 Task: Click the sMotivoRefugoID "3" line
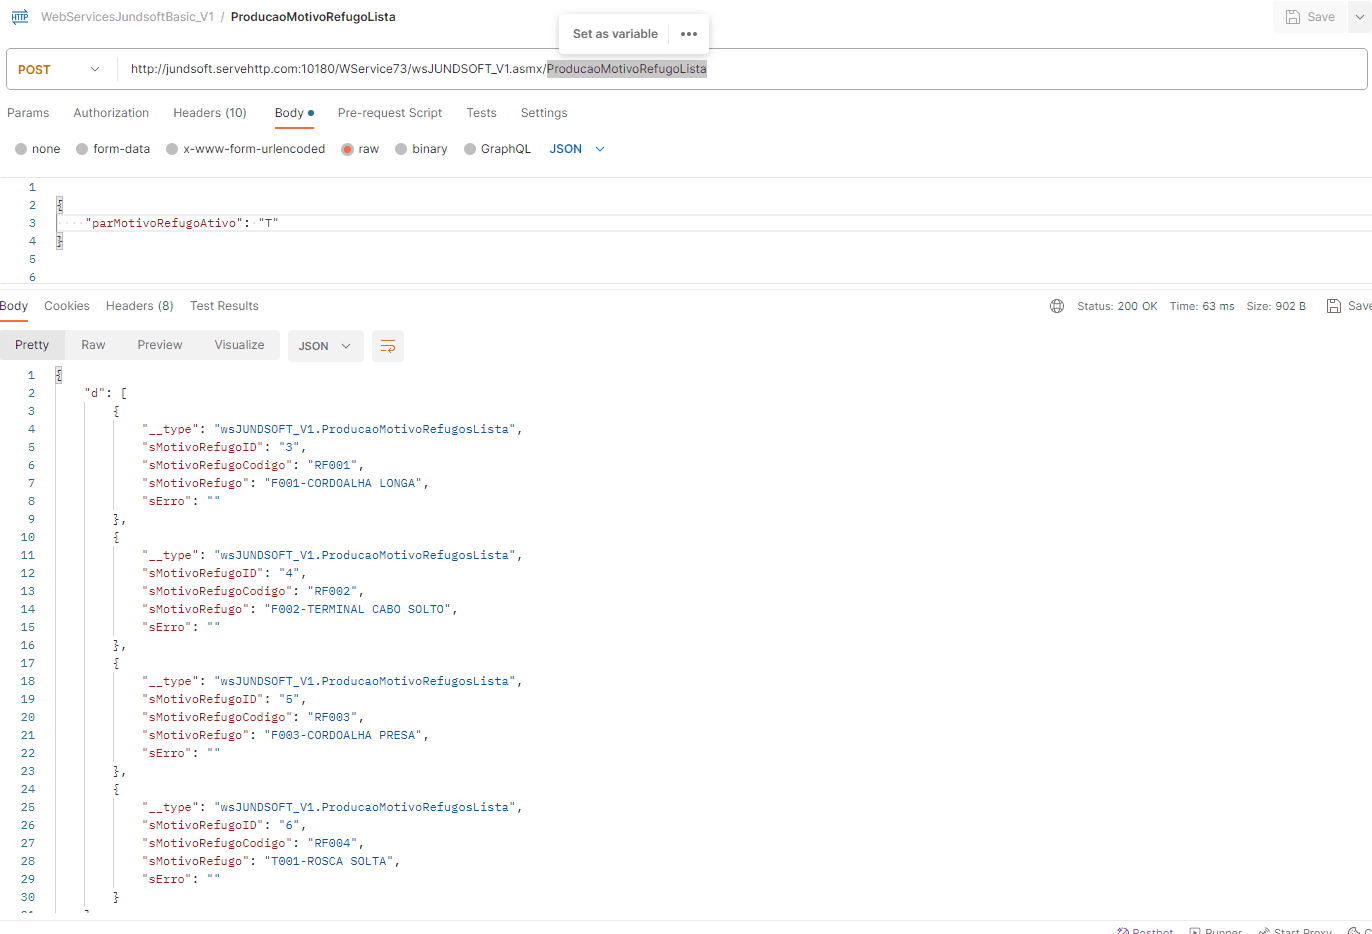pyautogui.click(x=225, y=447)
